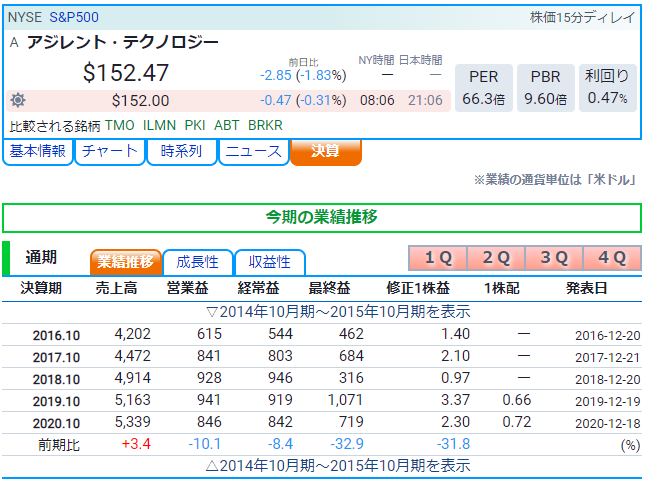The height and width of the screenshot is (479, 653).
Task: Click the 2020.10 dividend value 0.72
Action: click(517, 422)
